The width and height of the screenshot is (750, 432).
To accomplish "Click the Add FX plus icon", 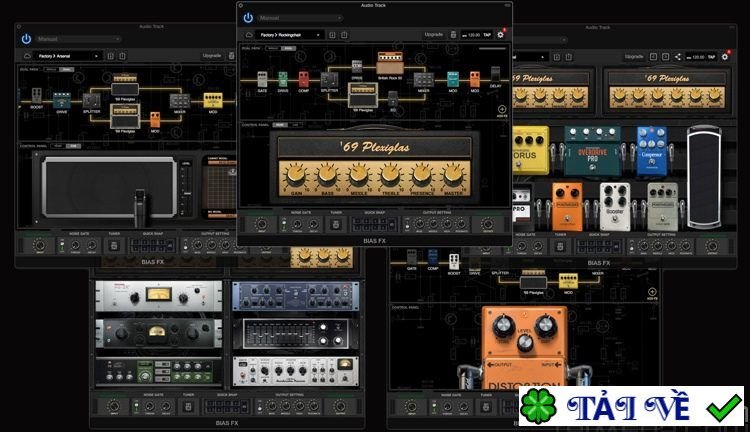I will pos(501,109).
